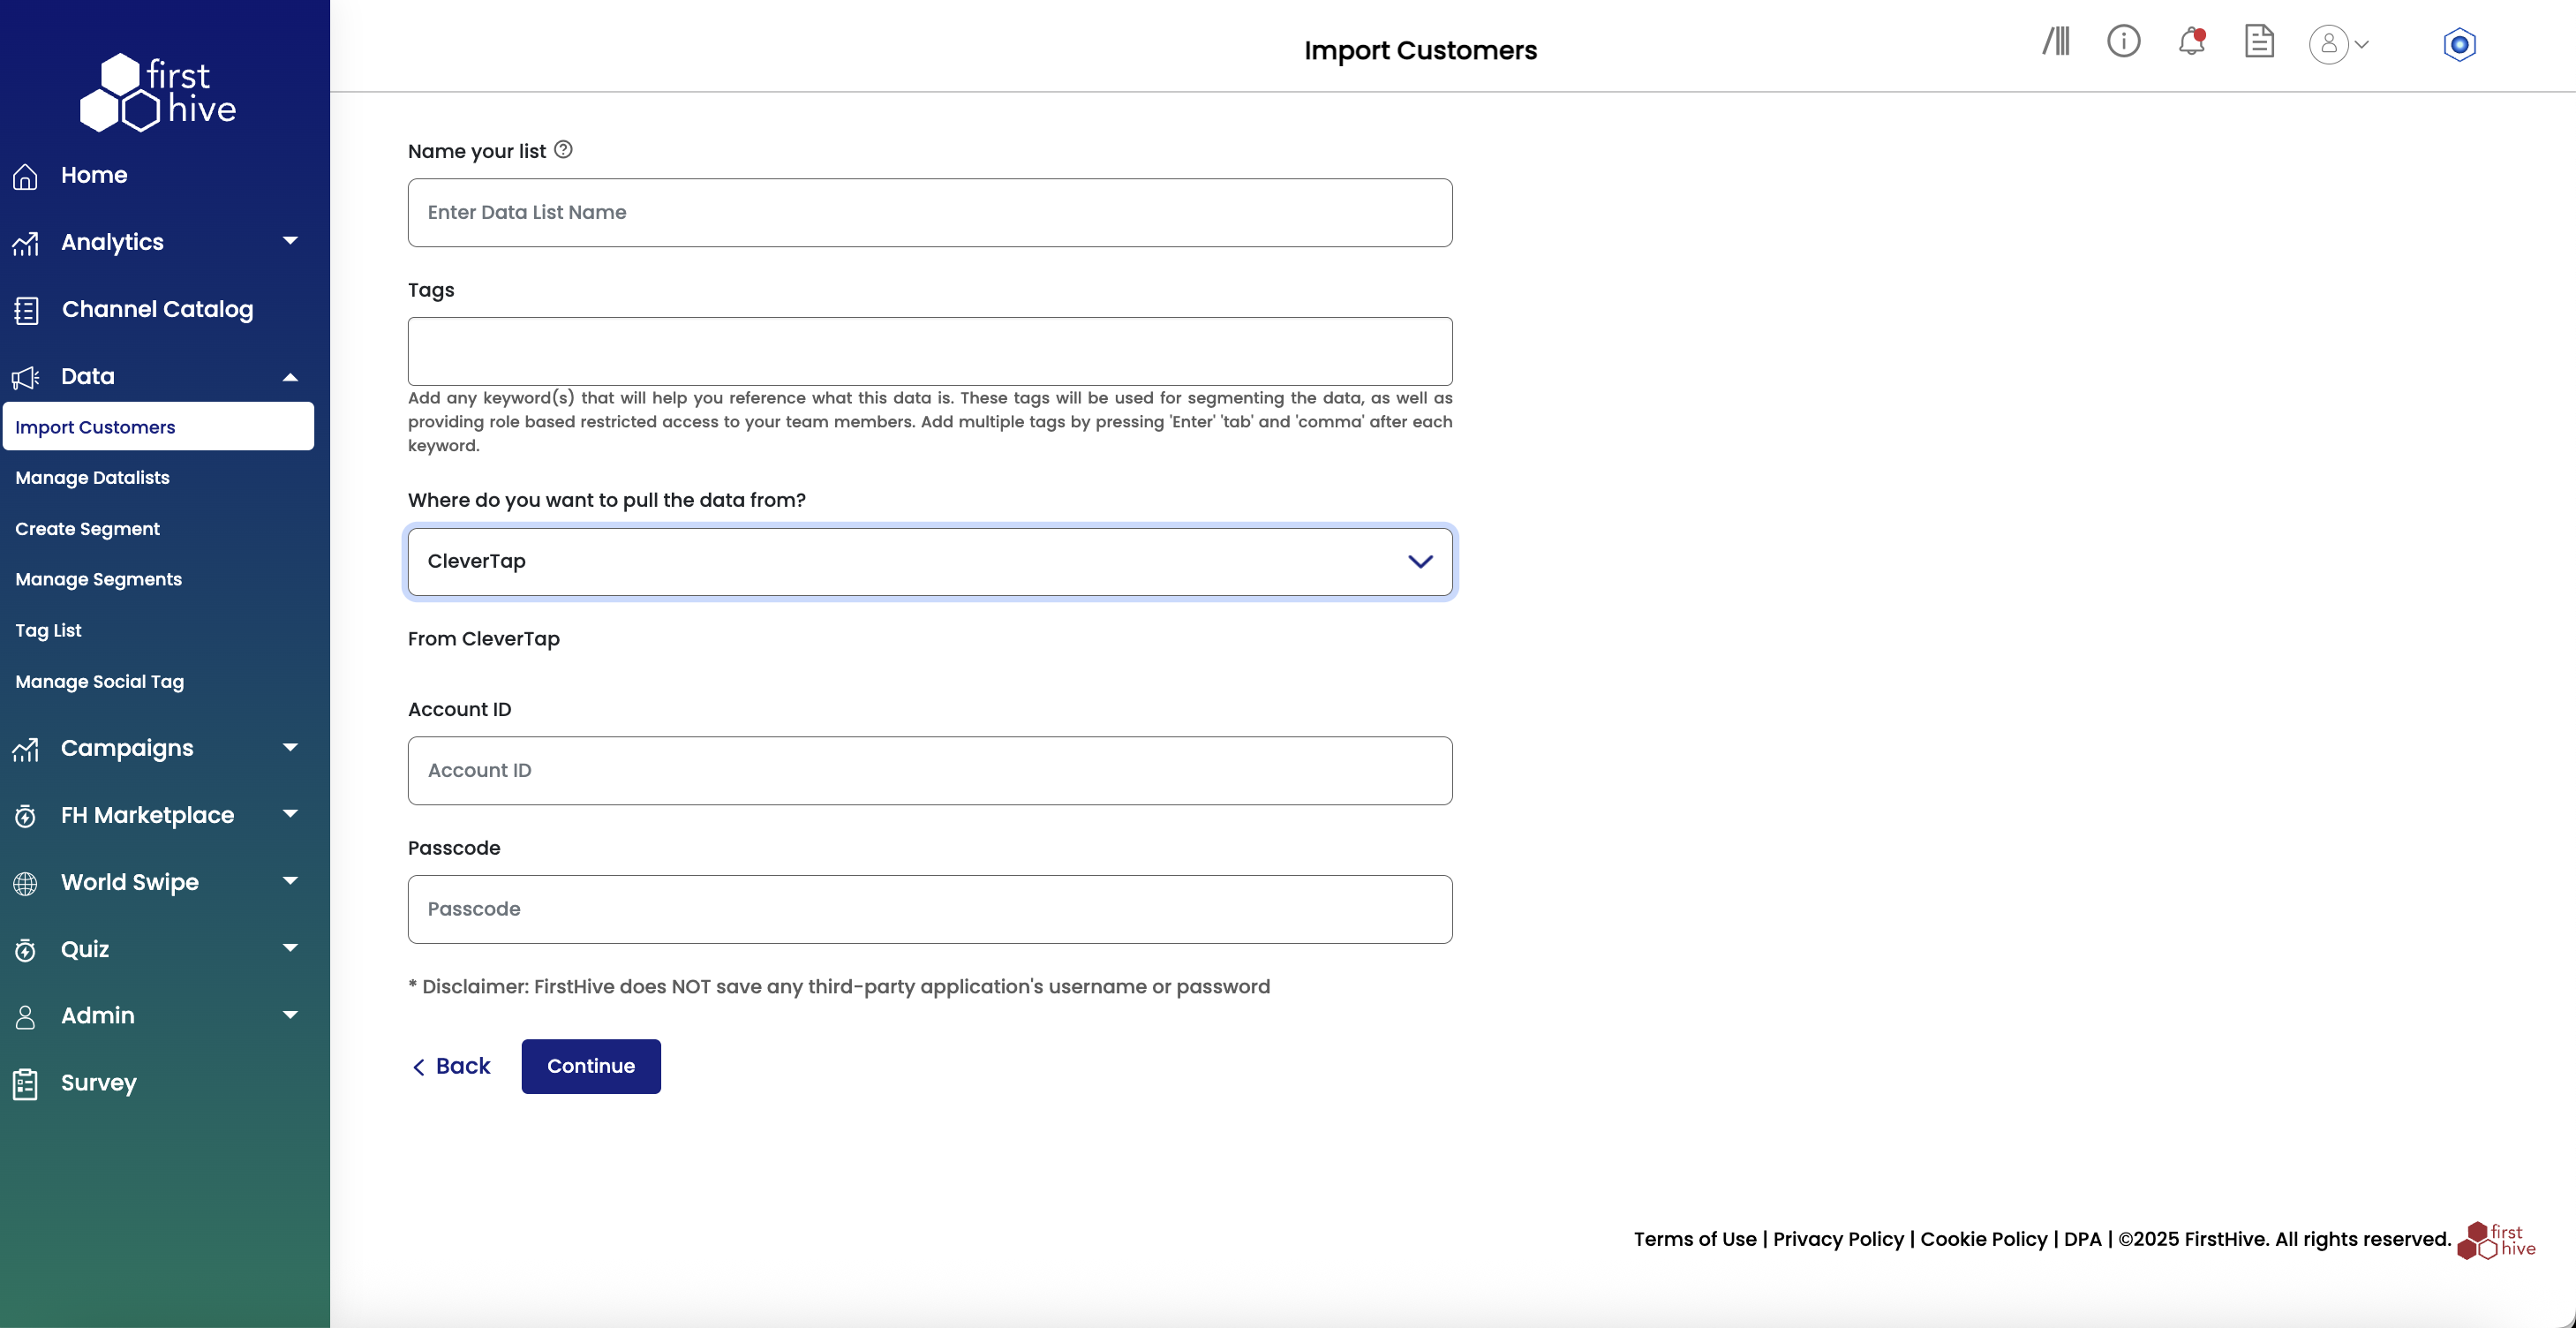Expand the Quiz menu arrow

coord(290,948)
